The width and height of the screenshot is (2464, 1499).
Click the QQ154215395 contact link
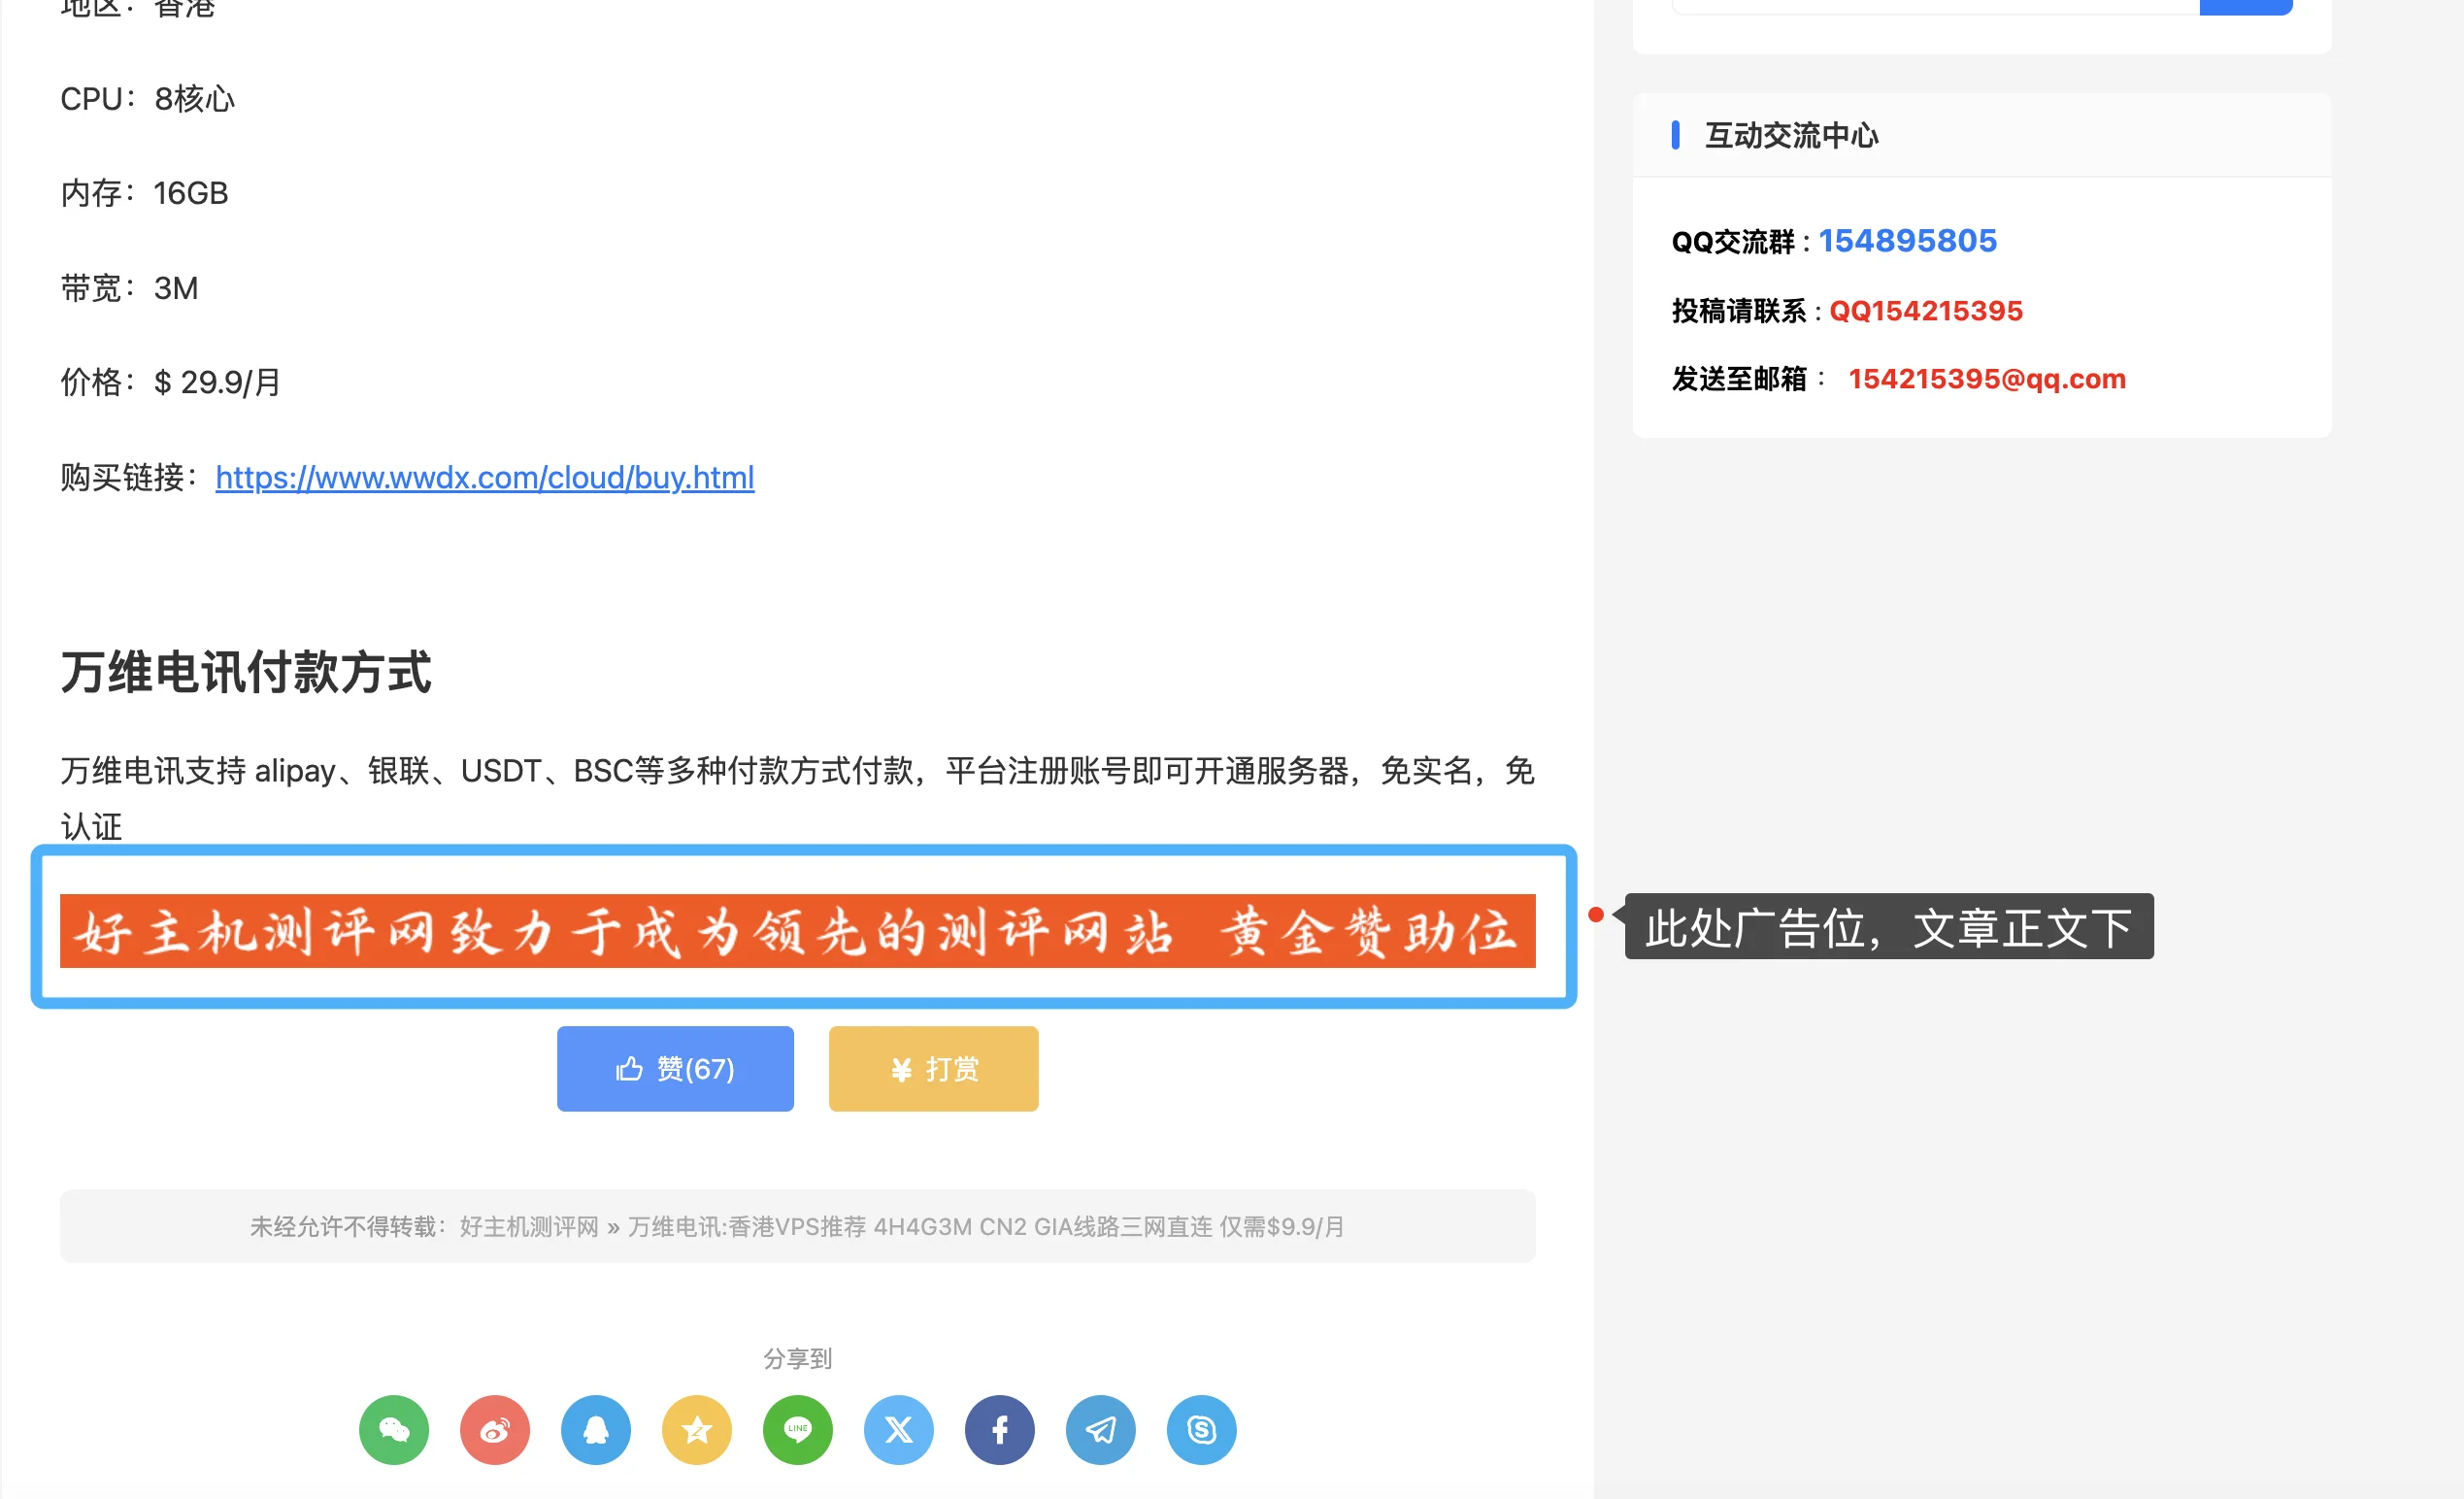[x=1926, y=310]
